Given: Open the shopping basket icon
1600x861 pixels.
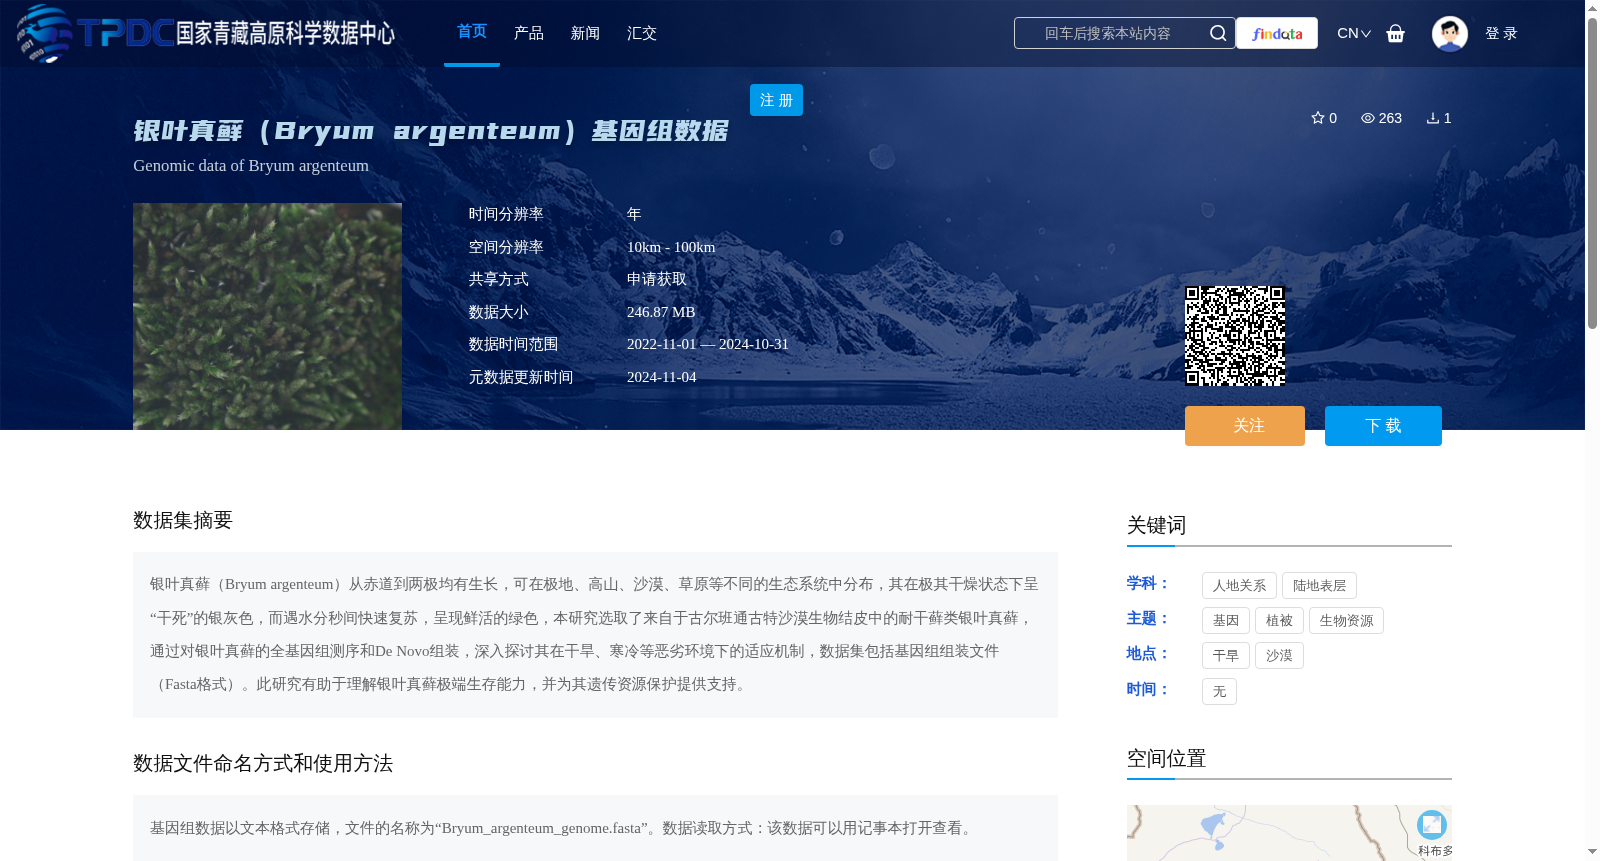Looking at the screenshot, I should [x=1396, y=33].
